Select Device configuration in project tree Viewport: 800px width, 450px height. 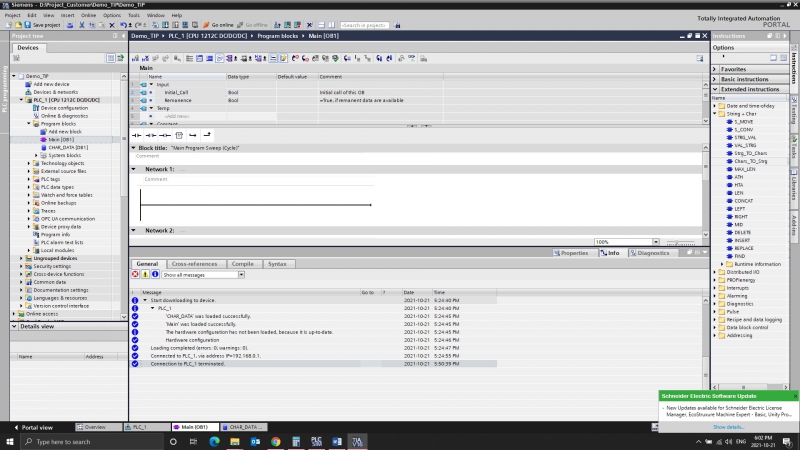(x=64, y=108)
